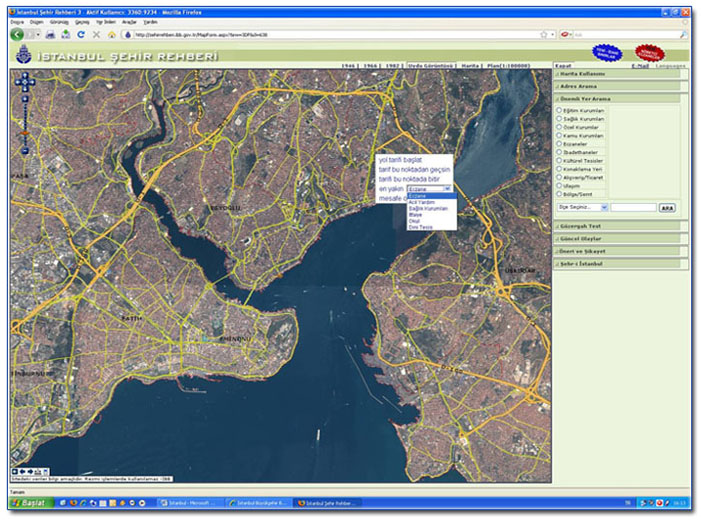Click the Print icon in Firefox toolbar

[51, 34]
